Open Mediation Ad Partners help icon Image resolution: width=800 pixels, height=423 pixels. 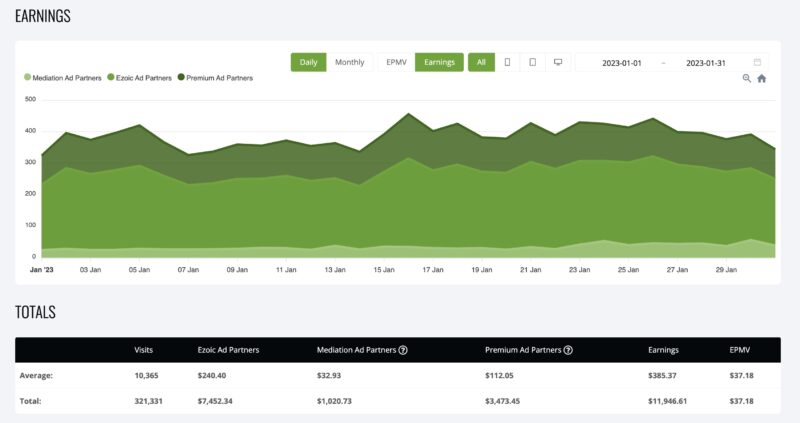[x=403, y=350]
